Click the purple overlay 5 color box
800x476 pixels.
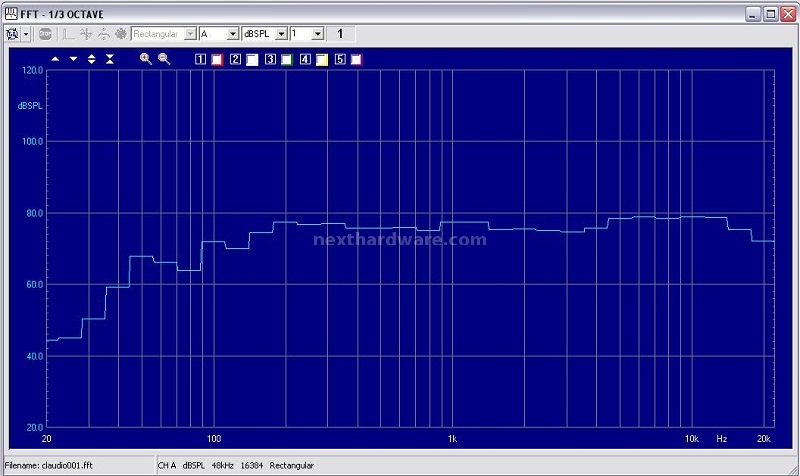[x=356, y=60]
